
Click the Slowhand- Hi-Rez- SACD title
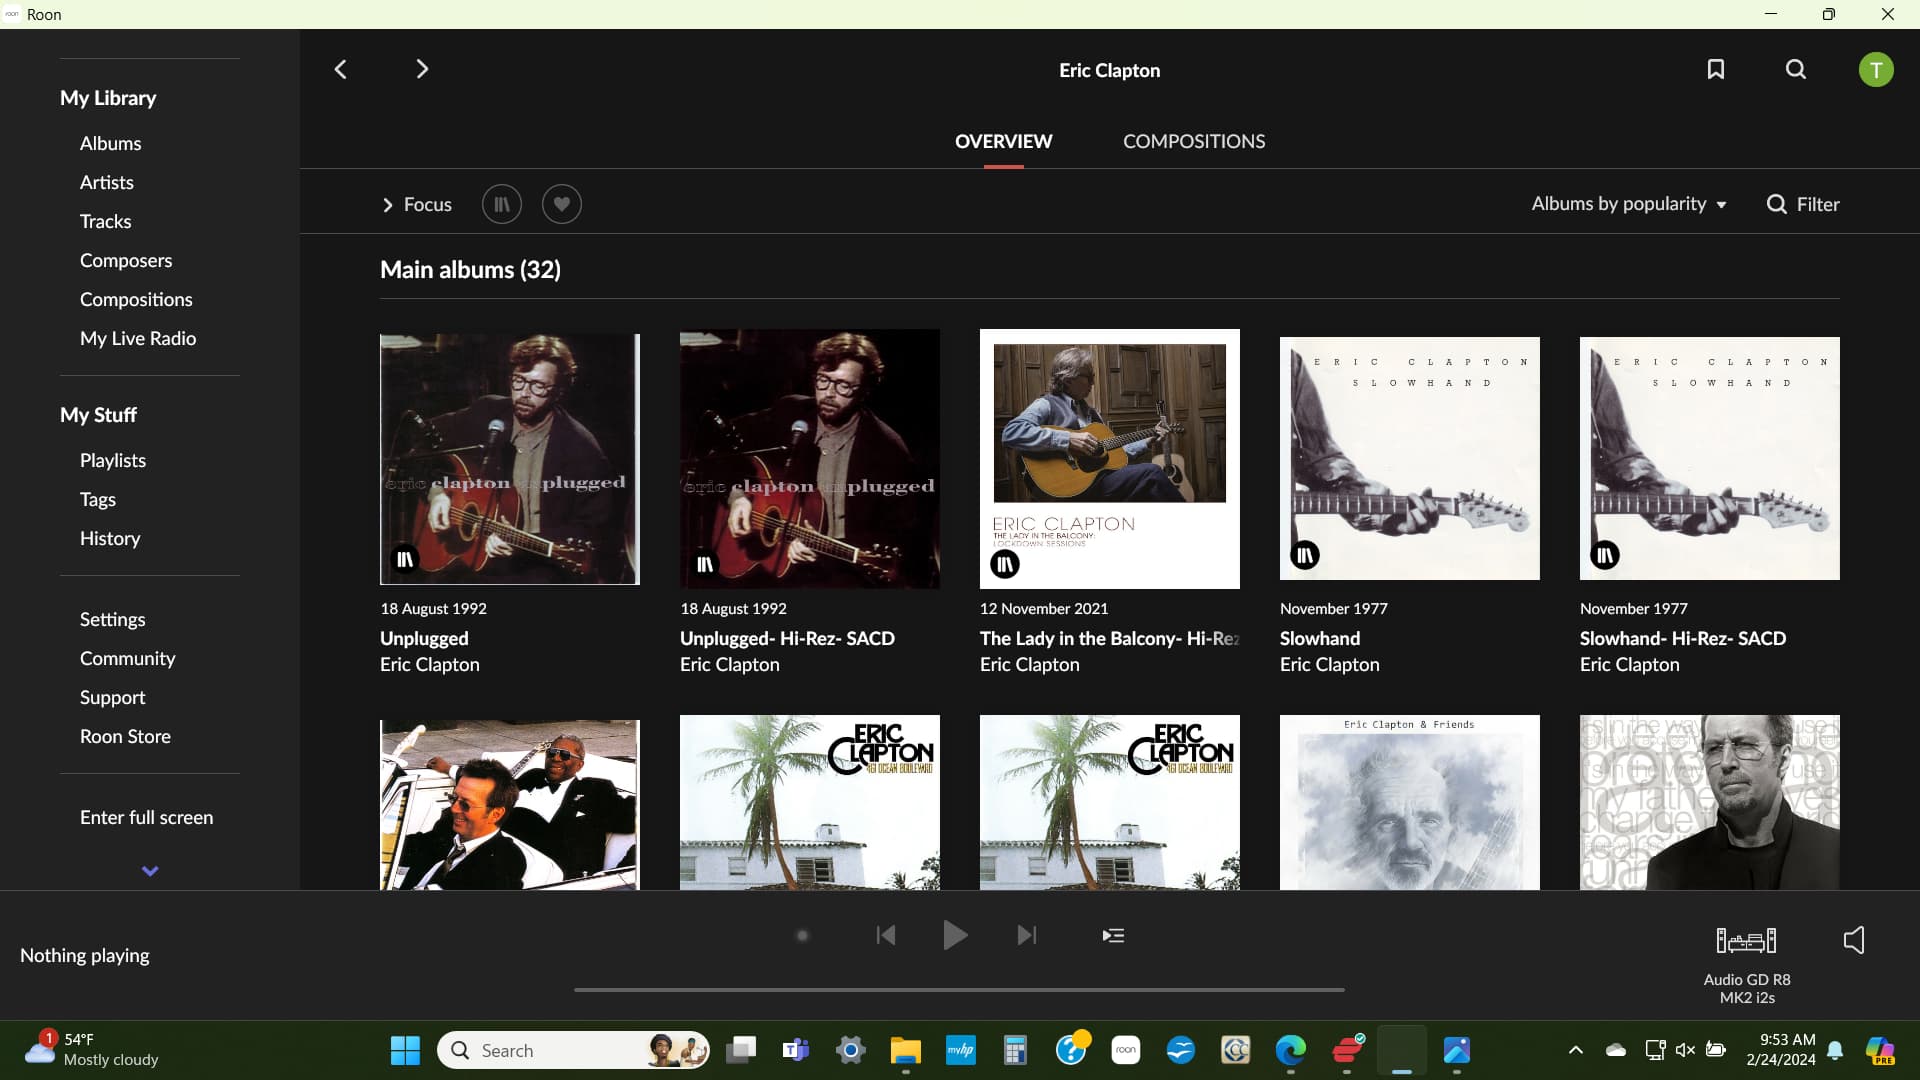[1683, 638]
